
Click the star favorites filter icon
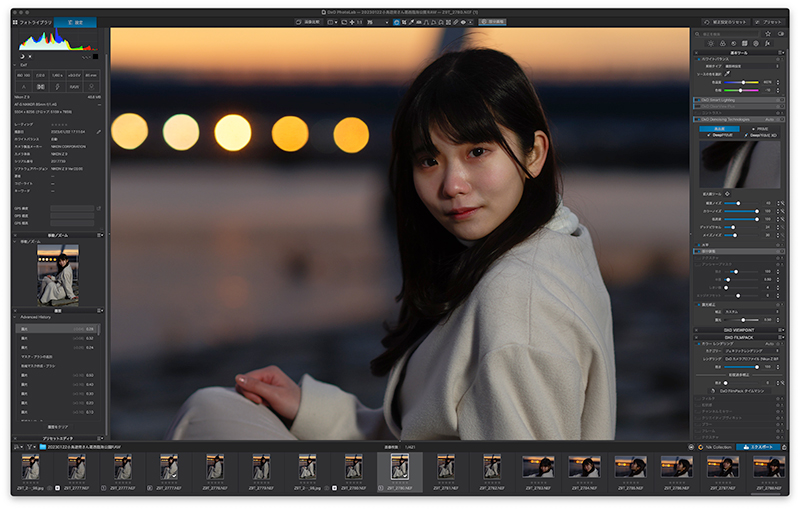click(x=768, y=34)
